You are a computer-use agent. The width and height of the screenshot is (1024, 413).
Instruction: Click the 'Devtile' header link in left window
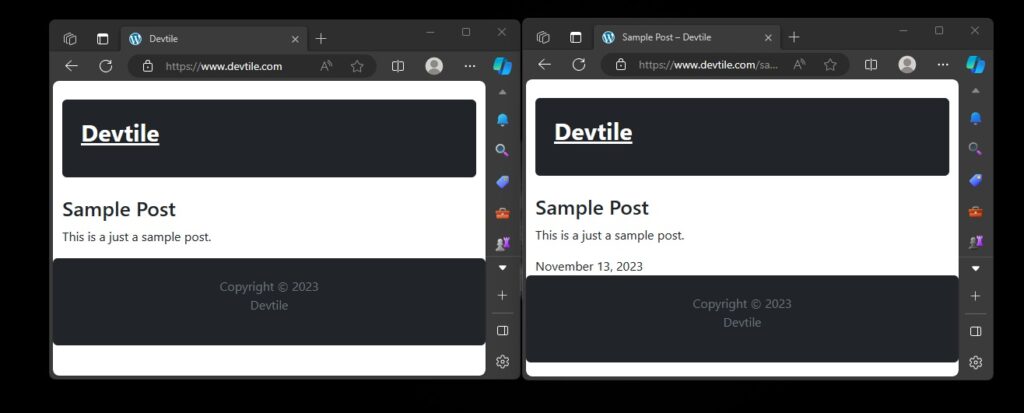pos(120,133)
